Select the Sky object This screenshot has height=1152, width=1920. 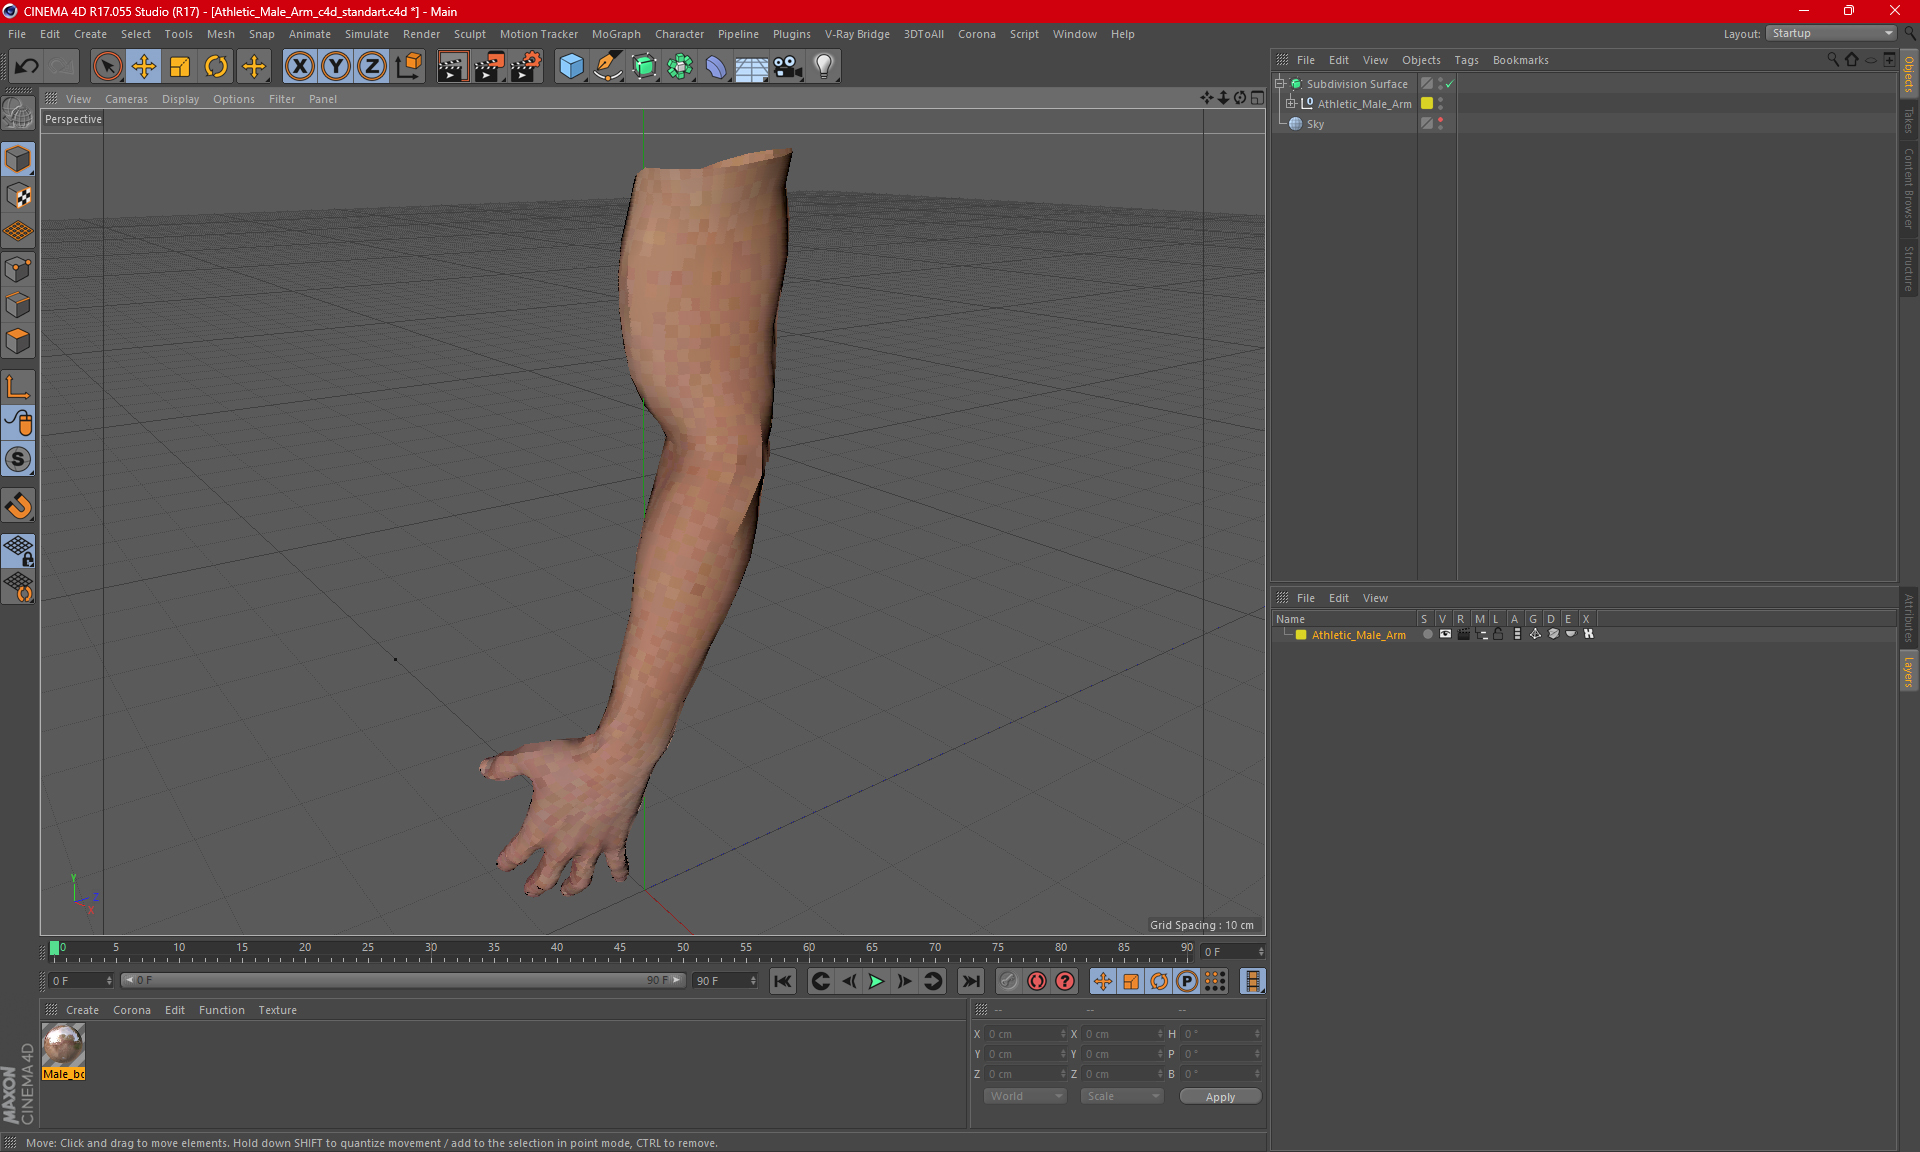[1314, 124]
